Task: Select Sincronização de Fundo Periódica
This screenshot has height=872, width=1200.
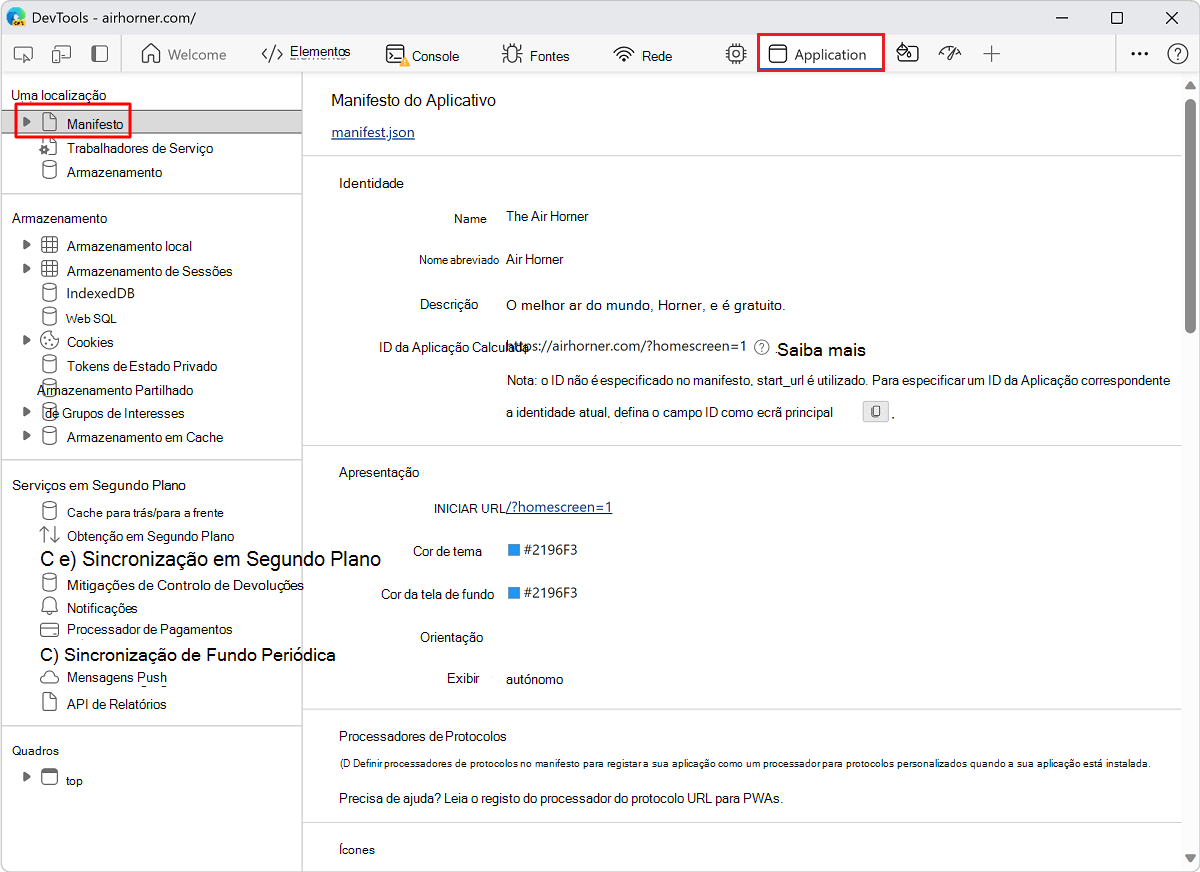Action: click(x=188, y=655)
